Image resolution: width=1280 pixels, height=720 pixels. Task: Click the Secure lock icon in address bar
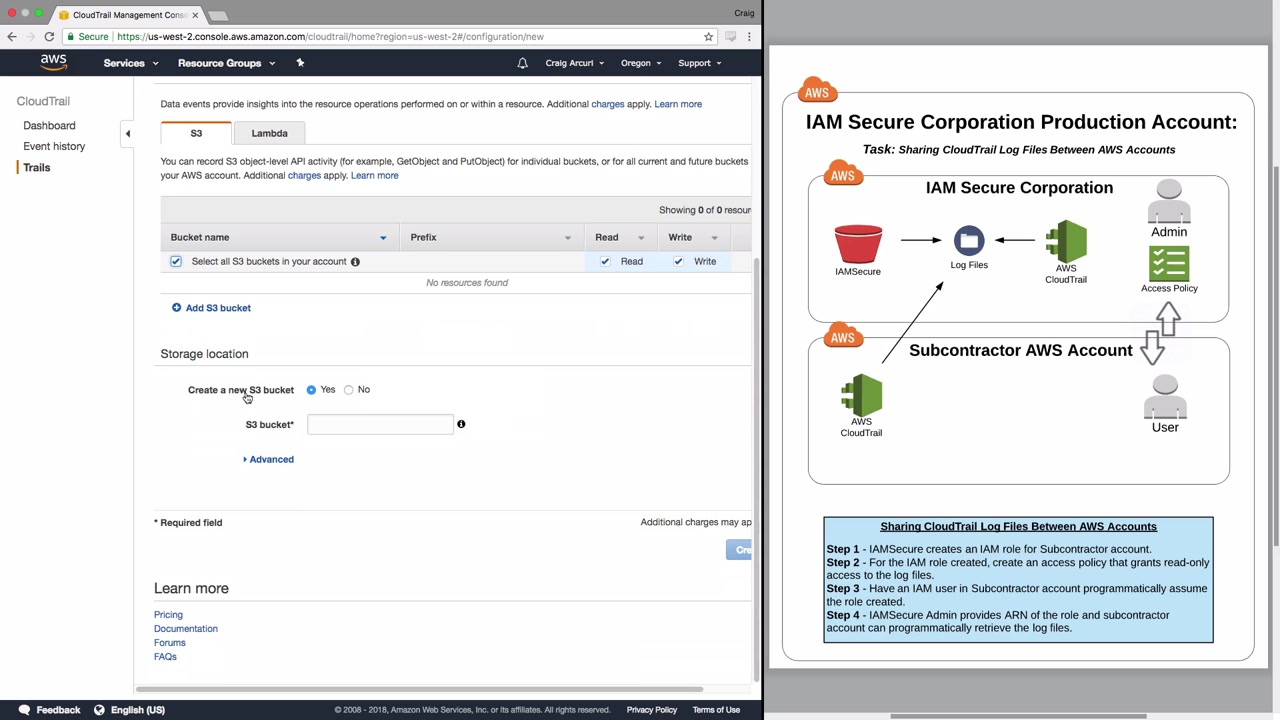[x=71, y=37]
